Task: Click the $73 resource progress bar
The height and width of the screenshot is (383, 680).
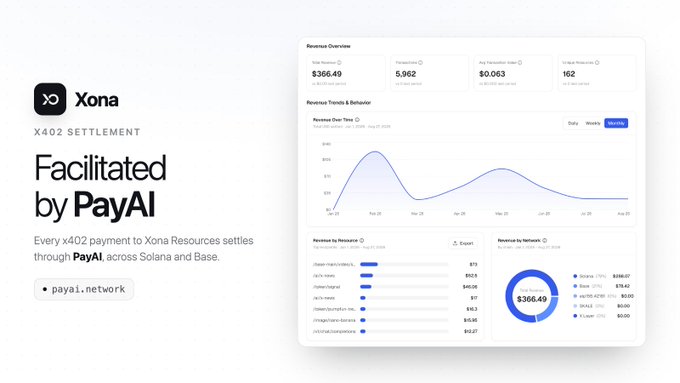Action: coord(404,264)
